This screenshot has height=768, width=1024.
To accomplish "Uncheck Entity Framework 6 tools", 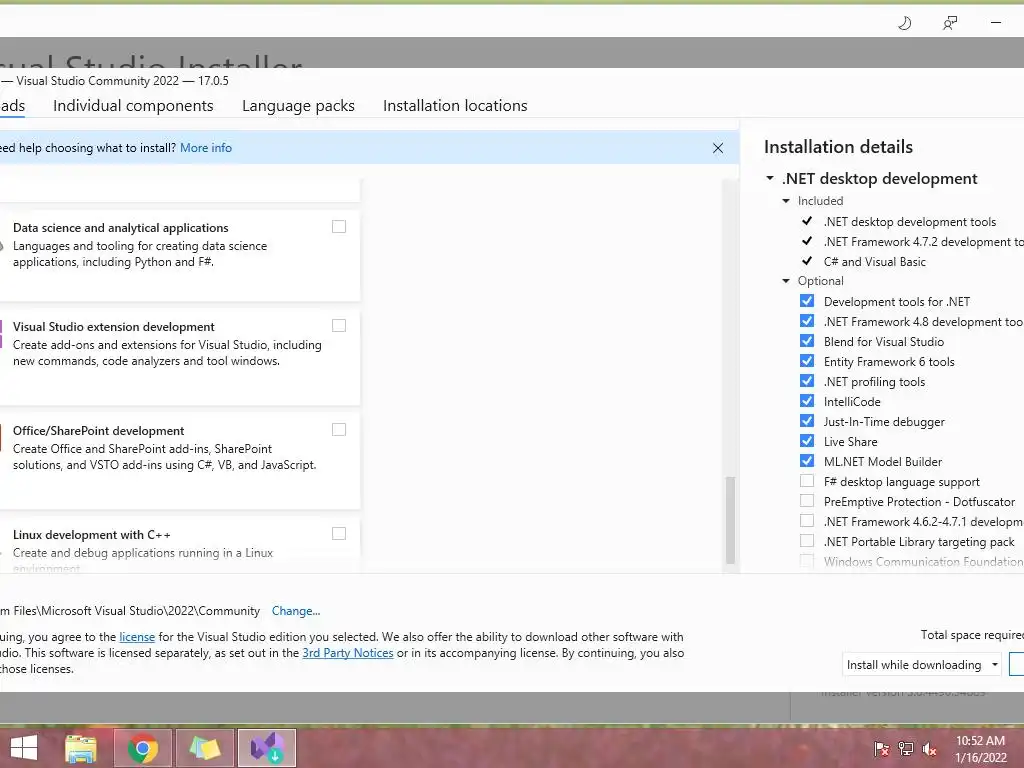I will [x=807, y=360].
